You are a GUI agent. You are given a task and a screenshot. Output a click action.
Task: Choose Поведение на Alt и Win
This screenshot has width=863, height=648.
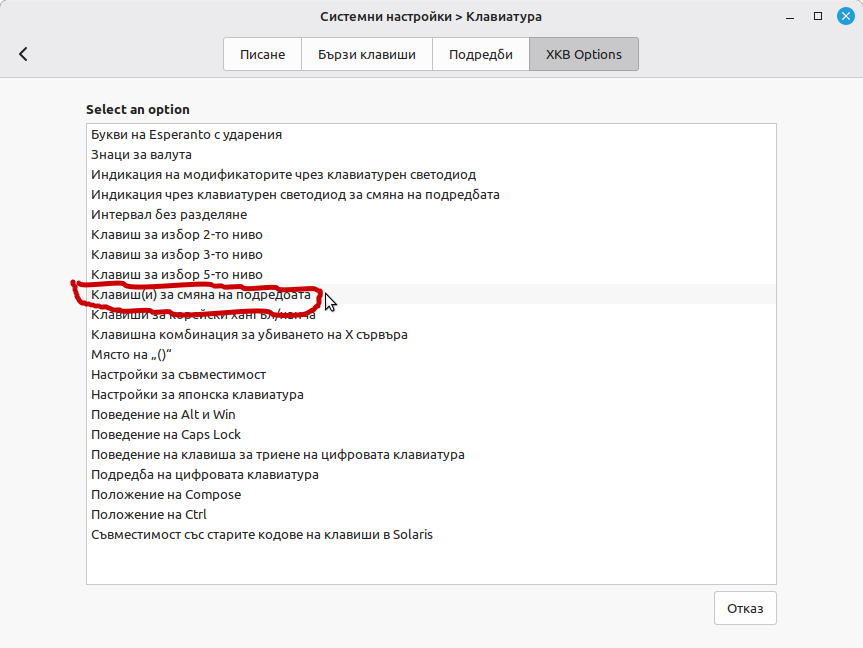click(432, 415)
